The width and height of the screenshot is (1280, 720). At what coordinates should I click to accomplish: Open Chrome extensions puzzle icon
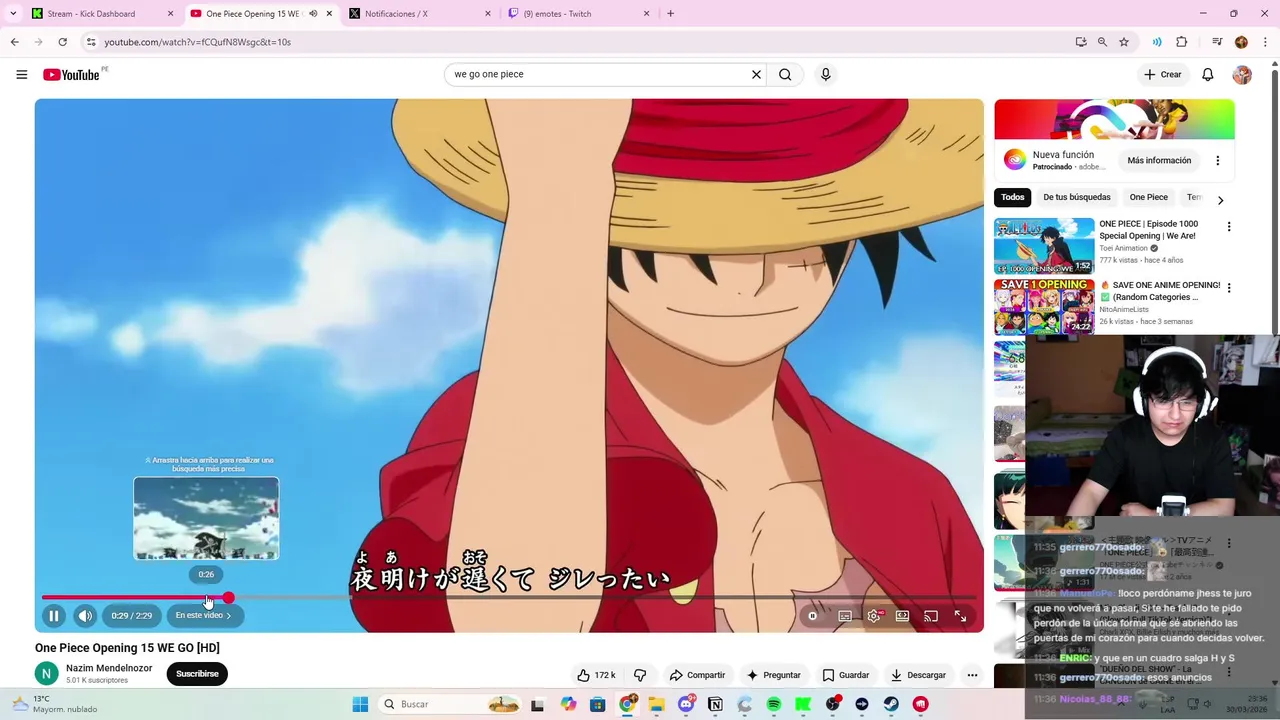[1182, 42]
